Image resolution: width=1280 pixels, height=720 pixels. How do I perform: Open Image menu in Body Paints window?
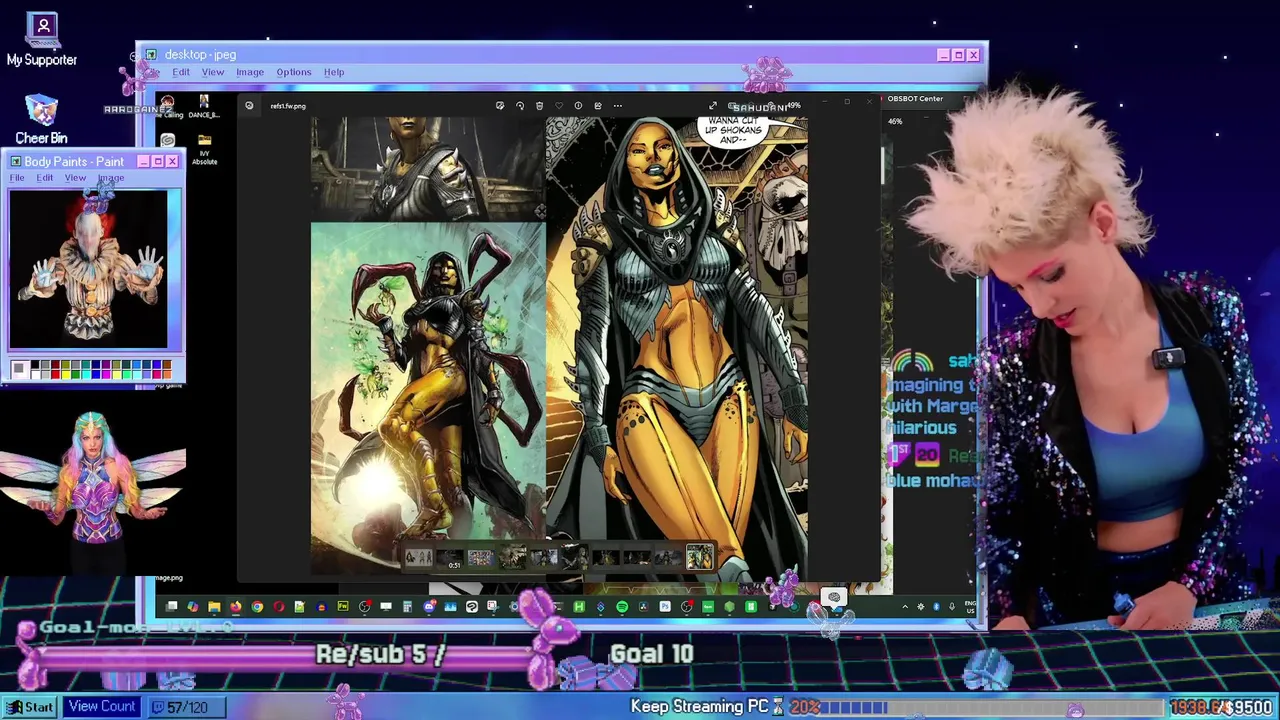click(x=111, y=178)
